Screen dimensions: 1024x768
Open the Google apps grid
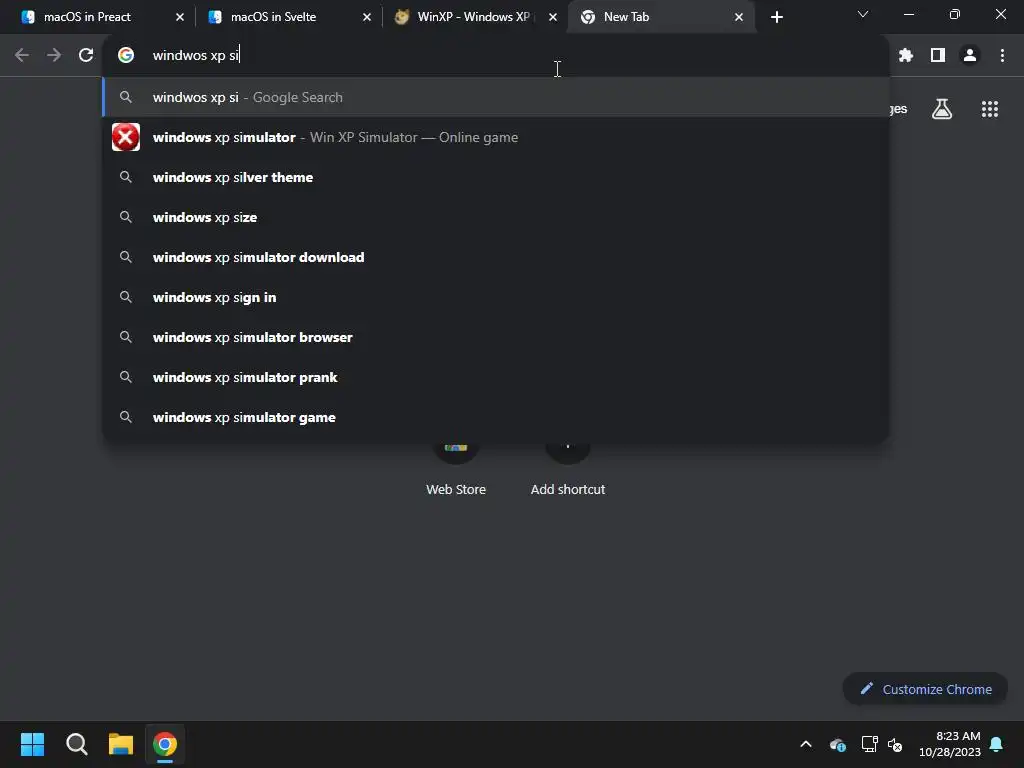click(989, 109)
